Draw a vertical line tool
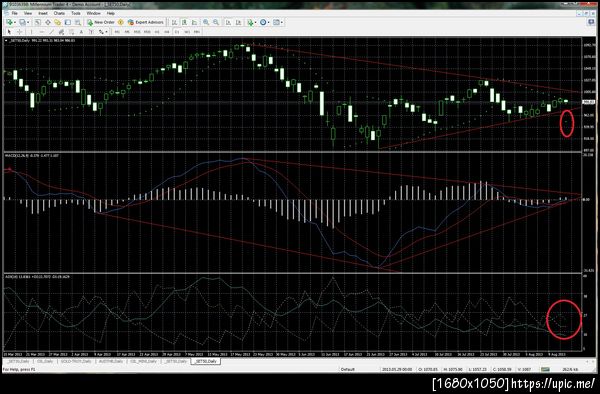The width and height of the screenshot is (600, 394). tap(31, 32)
